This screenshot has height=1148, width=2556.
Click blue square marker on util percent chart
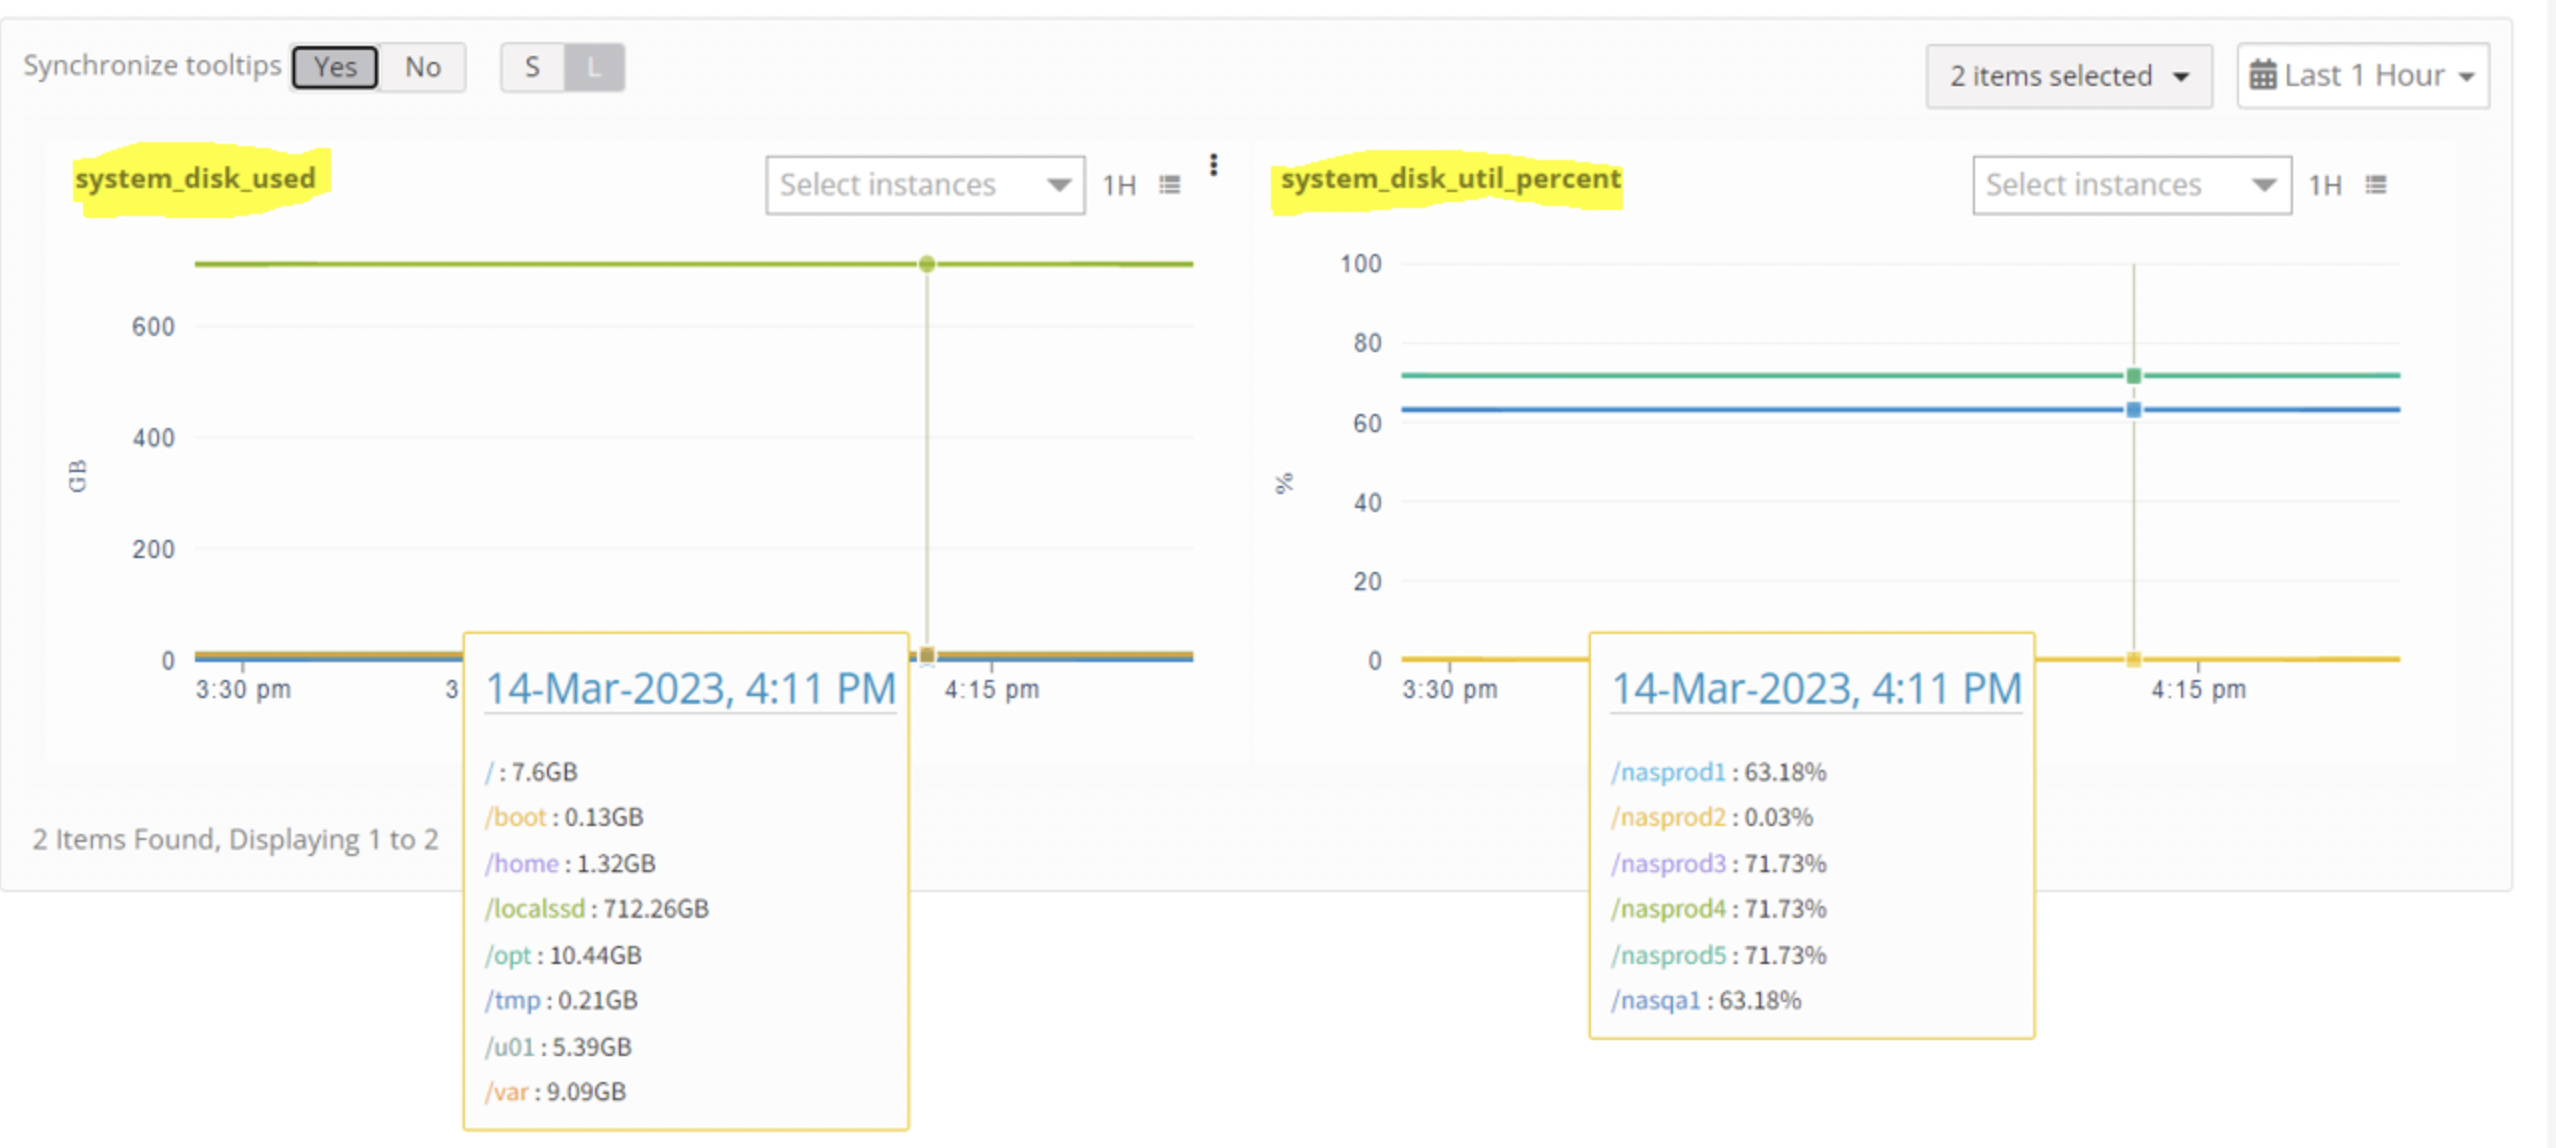point(2133,410)
